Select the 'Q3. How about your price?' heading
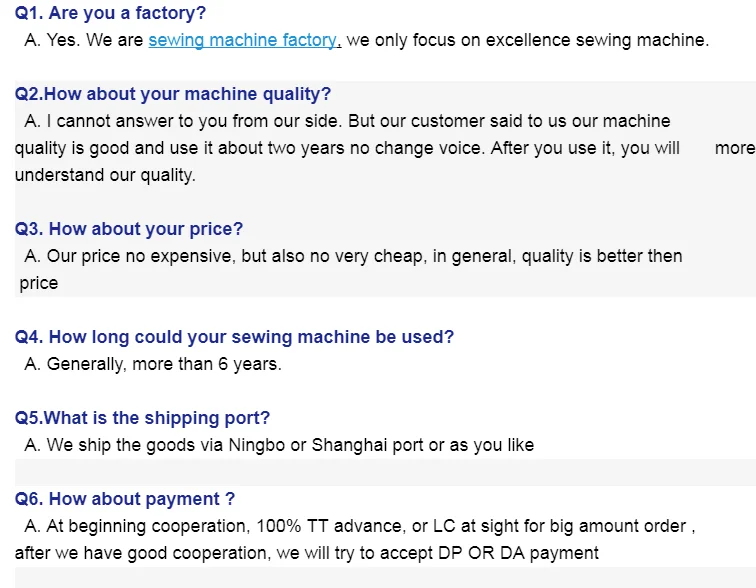This screenshot has height=588, width=756. pyautogui.click(x=129, y=229)
